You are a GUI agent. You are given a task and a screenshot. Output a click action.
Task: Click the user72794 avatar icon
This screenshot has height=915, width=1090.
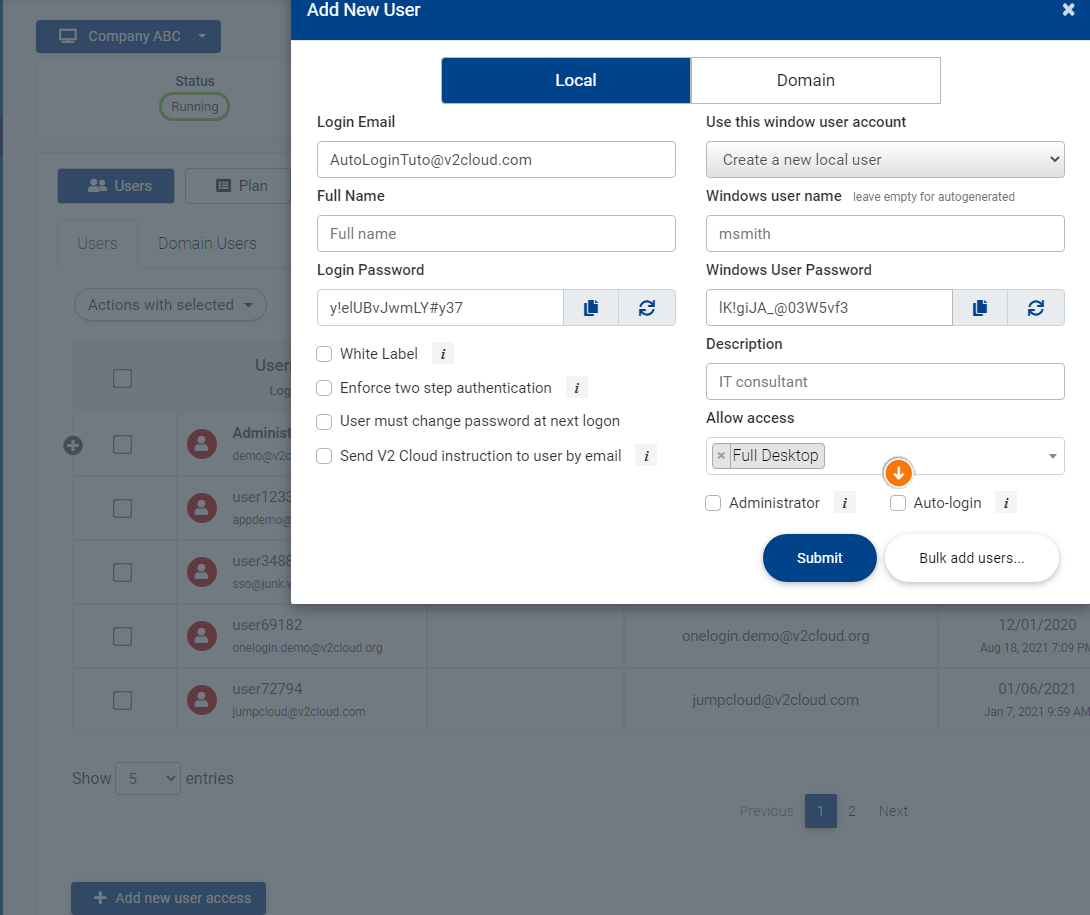pyautogui.click(x=202, y=699)
